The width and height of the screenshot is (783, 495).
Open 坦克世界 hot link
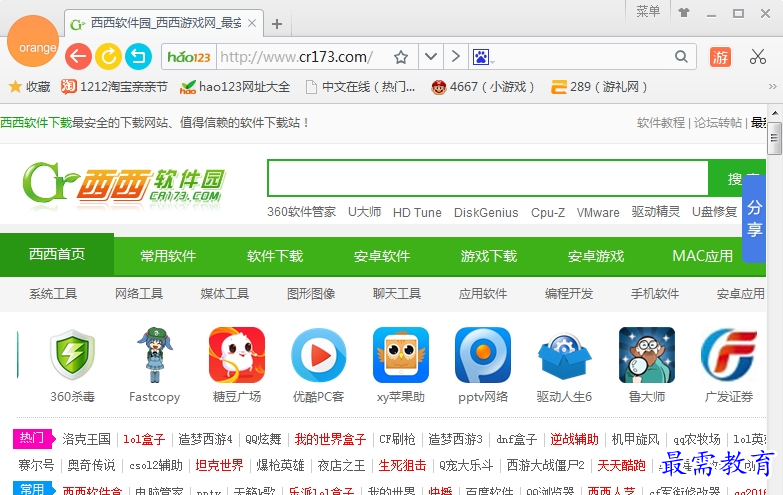coord(219,466)
